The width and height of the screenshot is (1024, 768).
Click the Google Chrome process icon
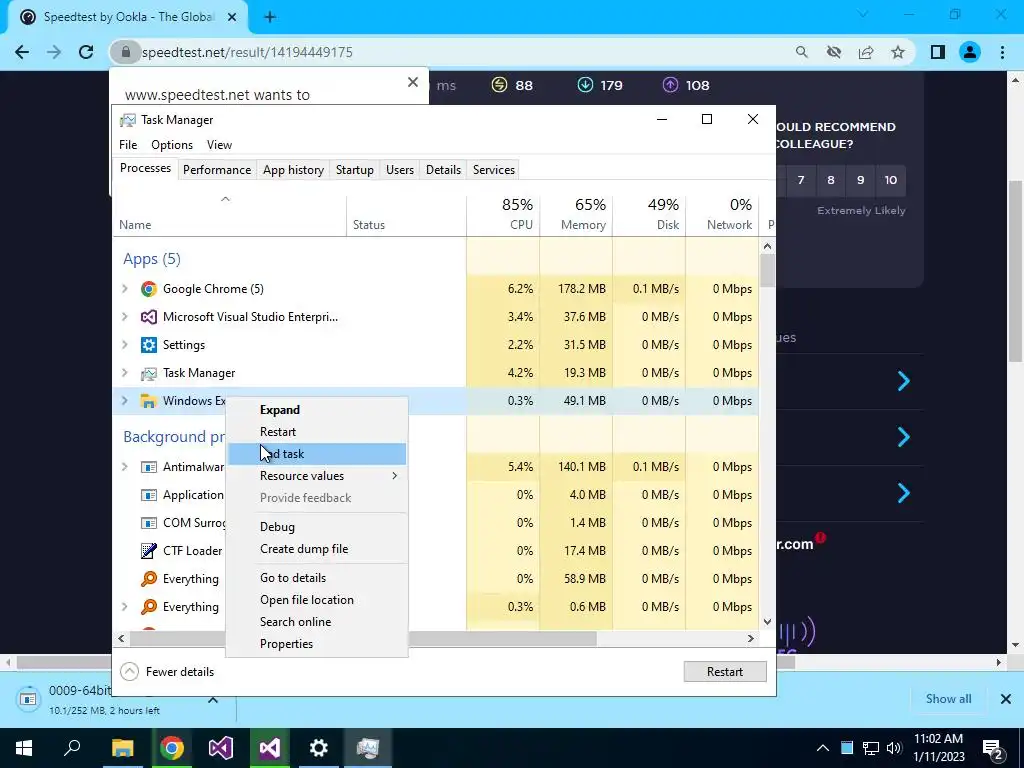pos(149,289)
